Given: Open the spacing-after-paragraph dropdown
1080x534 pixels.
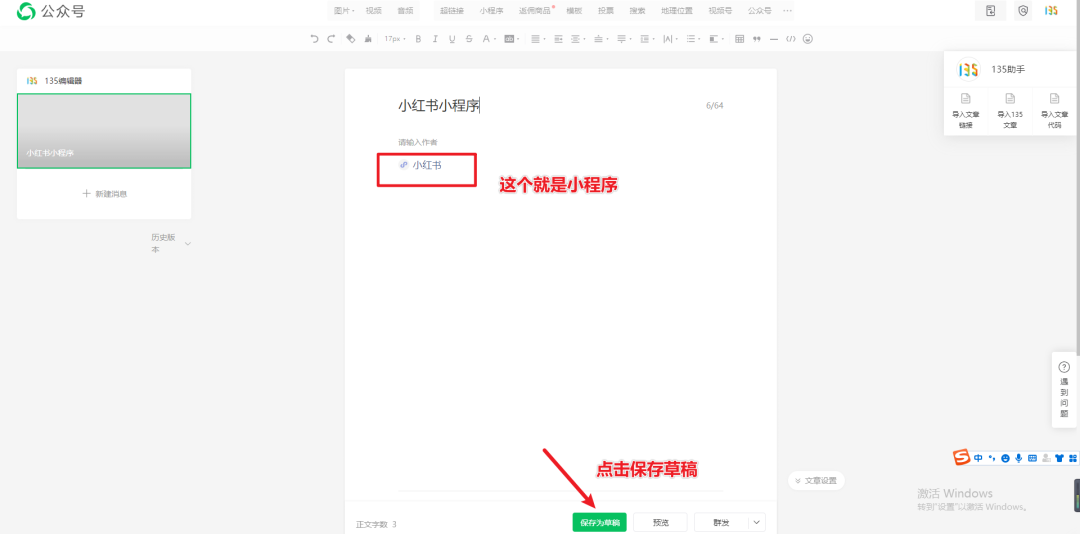Looking at the screenshot, I should pos(624,39).
